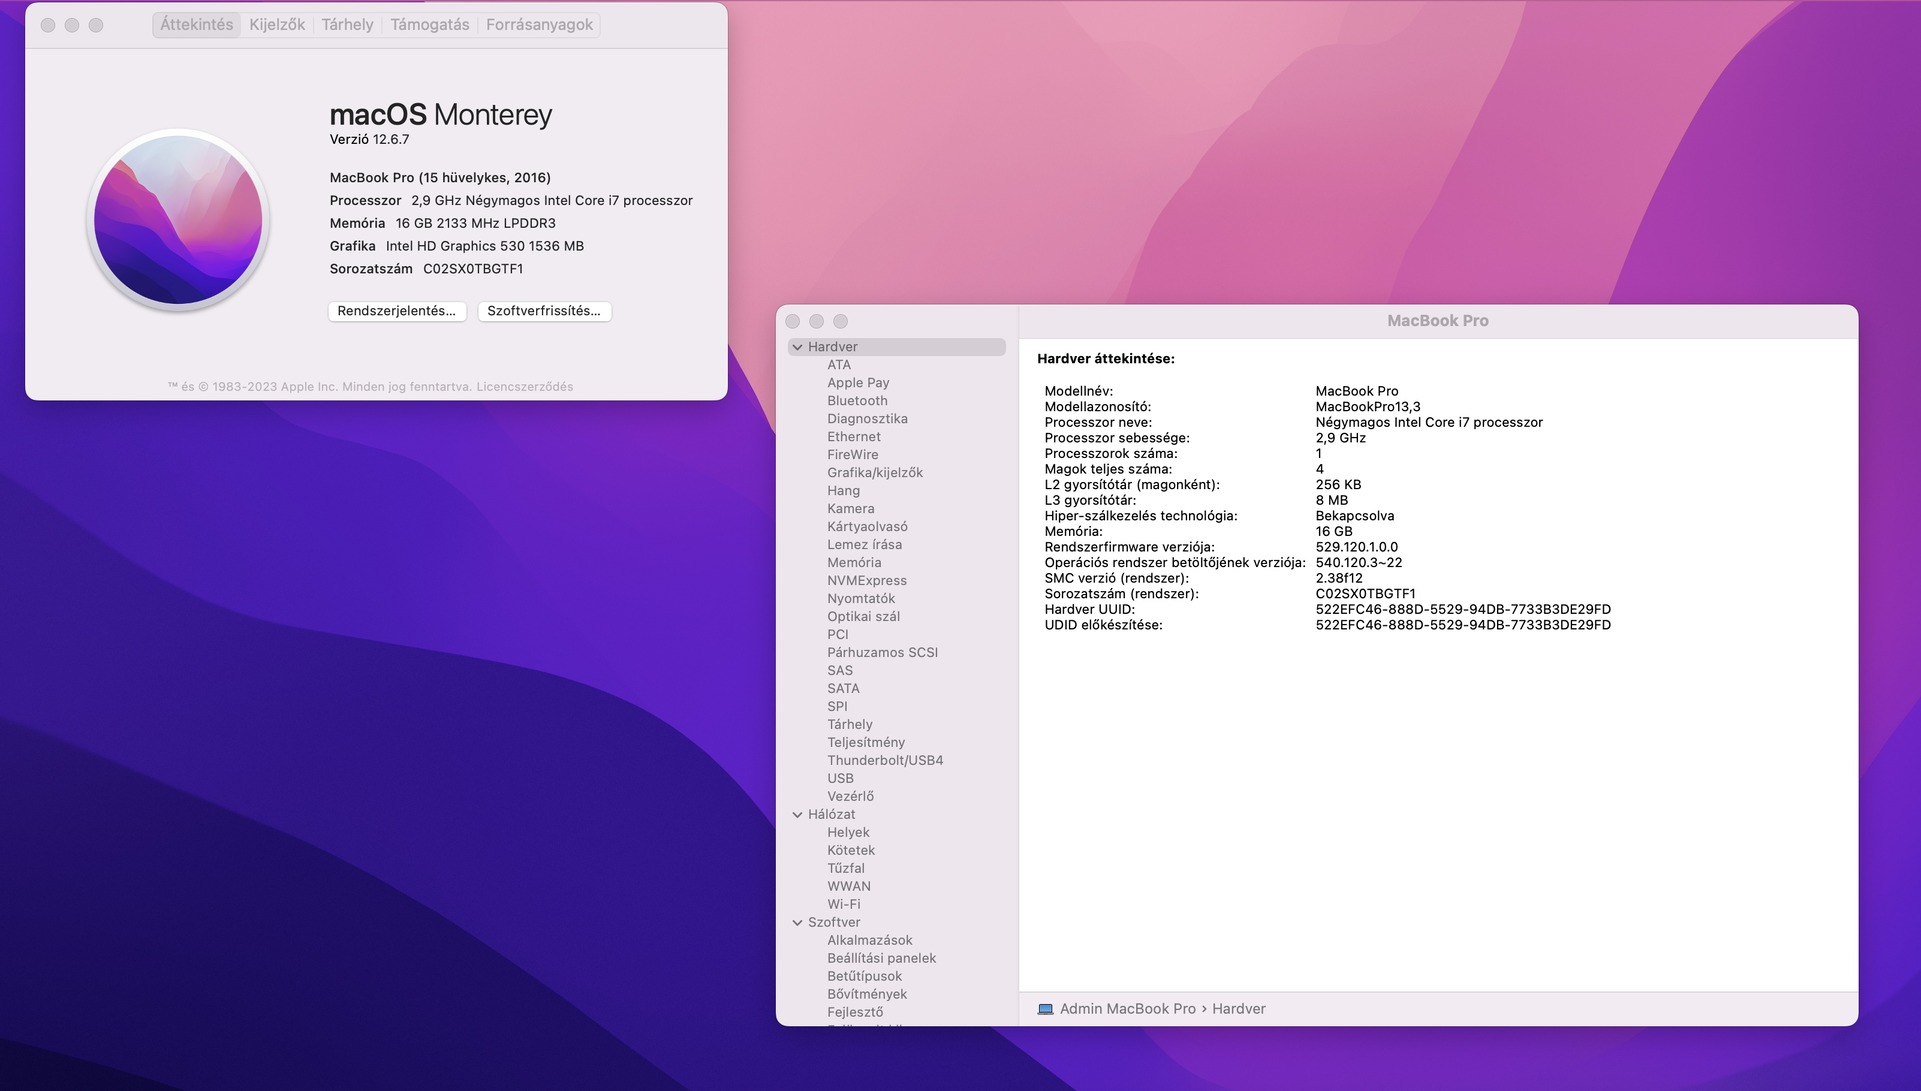The height and width of the screenshot is (1091, 1921).
Task: Click the Rendszerjelentés button
Action: click(396, 311)
